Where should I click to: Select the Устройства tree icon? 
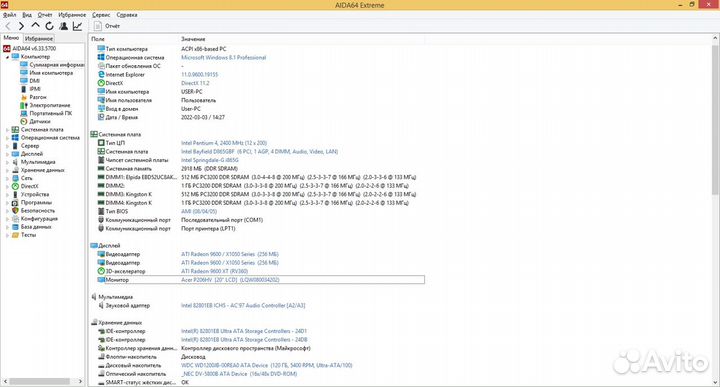(15, 194)
